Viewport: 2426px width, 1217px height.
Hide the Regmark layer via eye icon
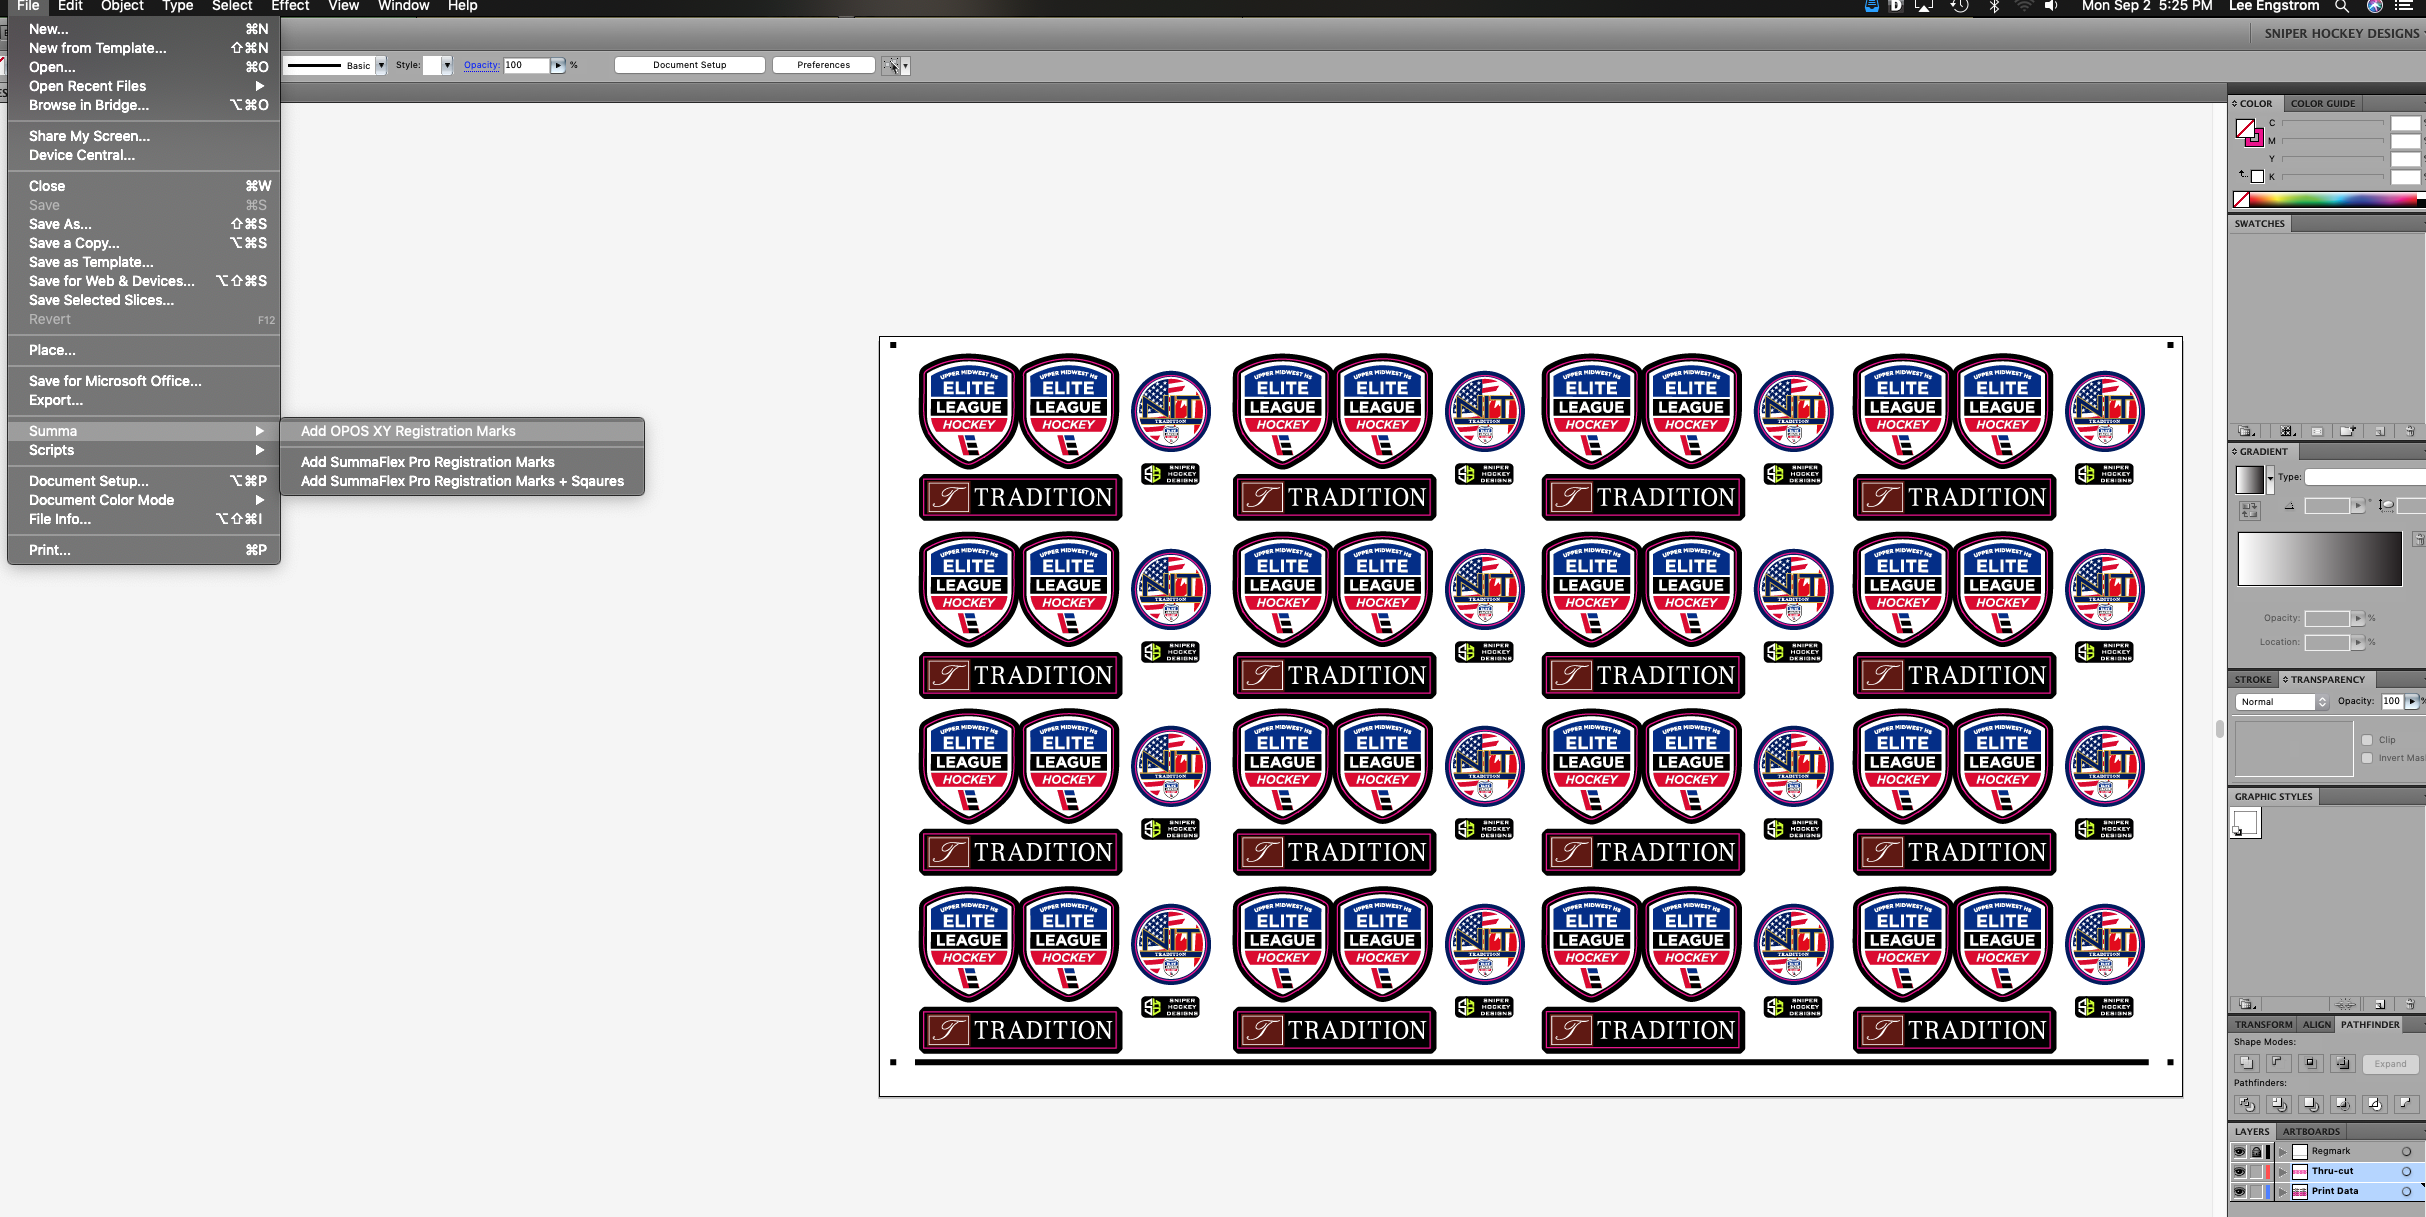click(x=2240, y=1151)
